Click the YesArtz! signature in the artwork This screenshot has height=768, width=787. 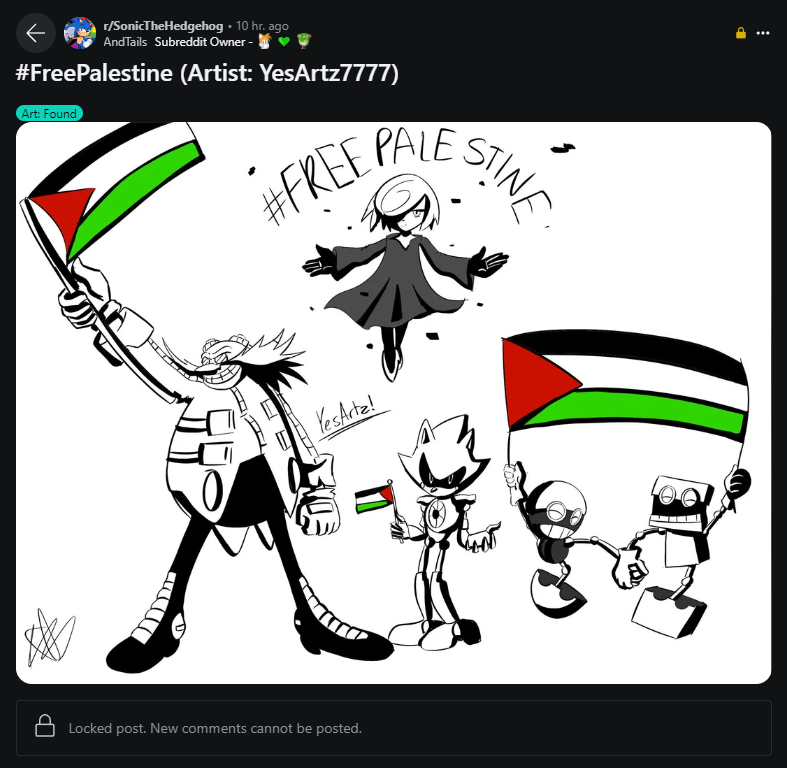tap(346, 417)
